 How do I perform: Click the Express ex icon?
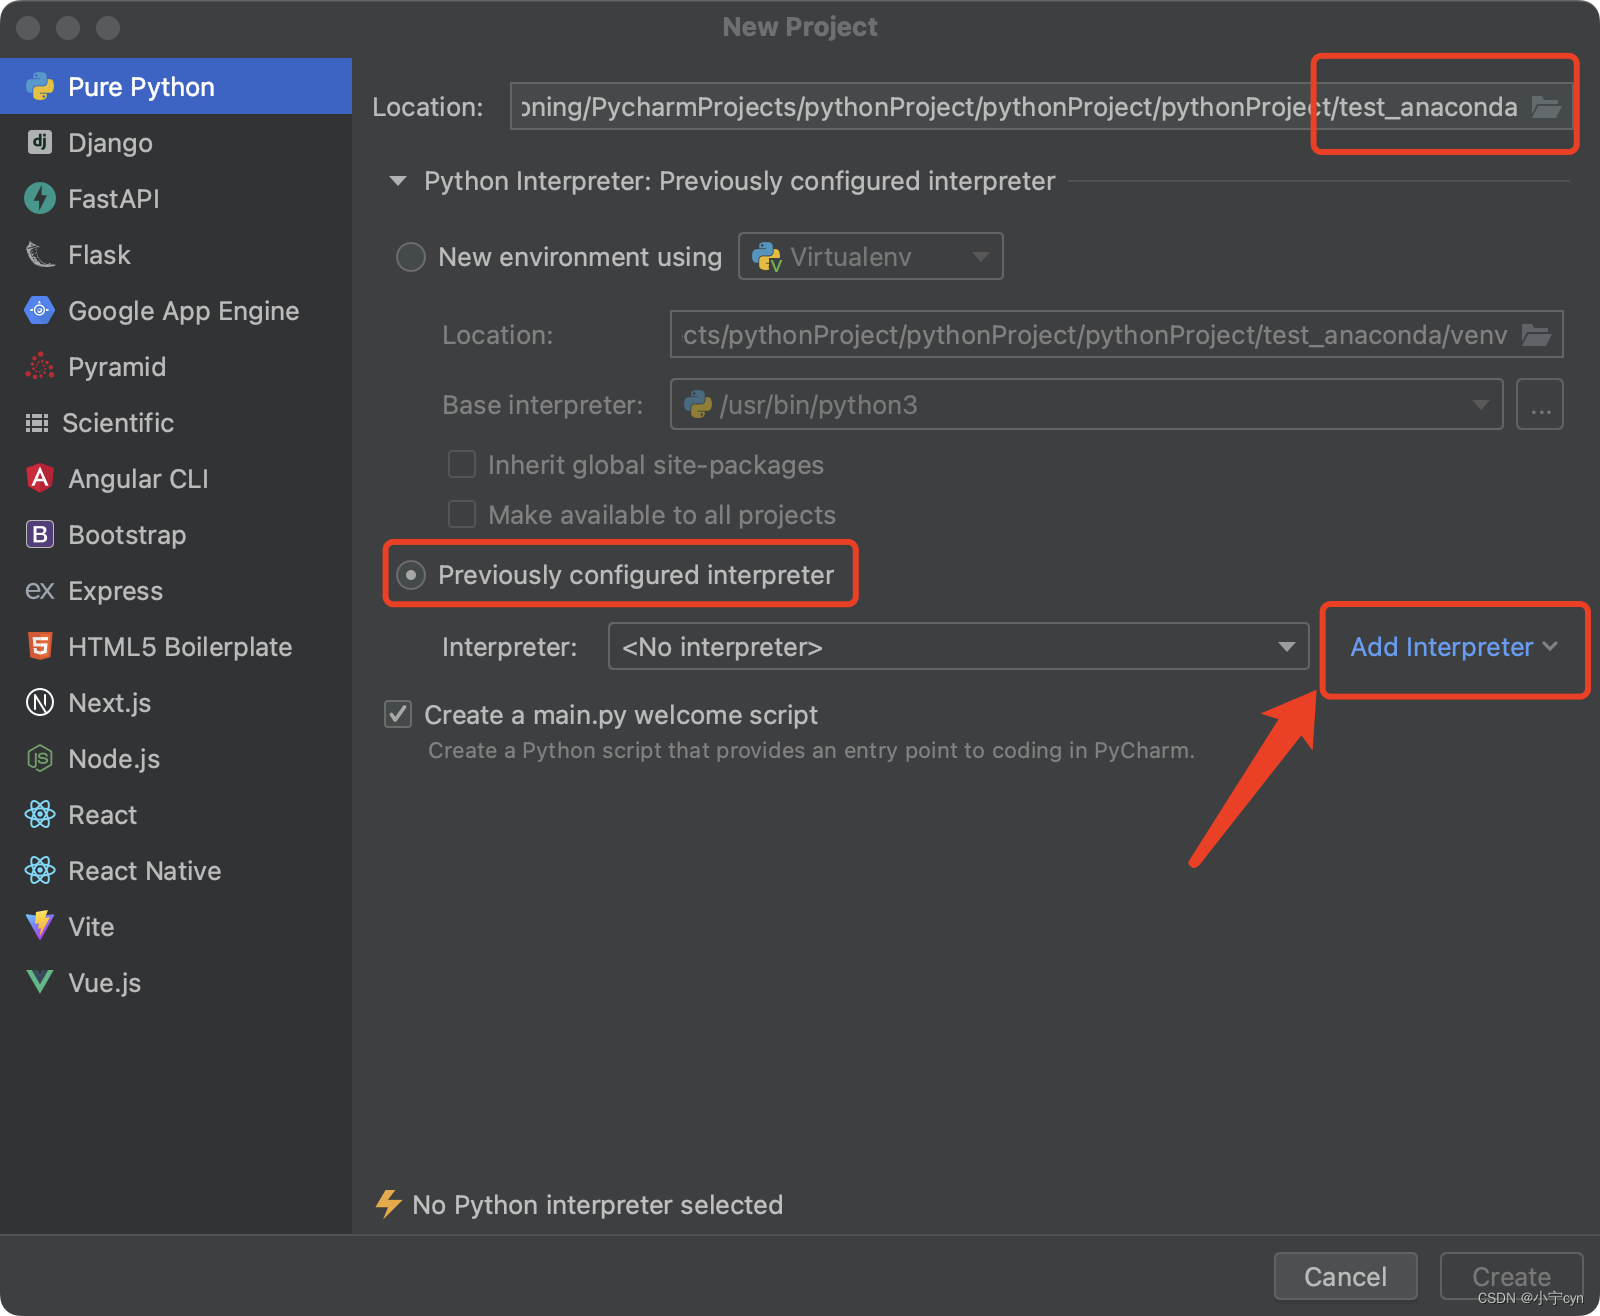coord(40,591)
